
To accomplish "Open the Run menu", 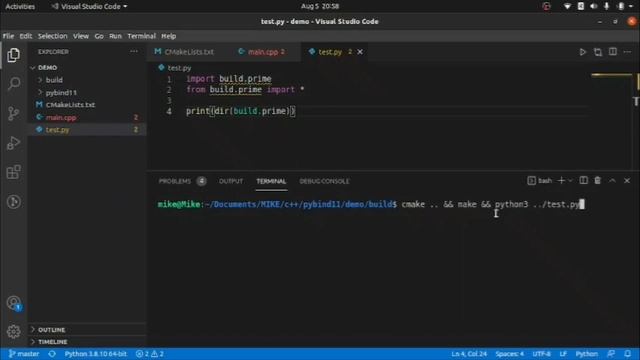I will tap(115, 36).
